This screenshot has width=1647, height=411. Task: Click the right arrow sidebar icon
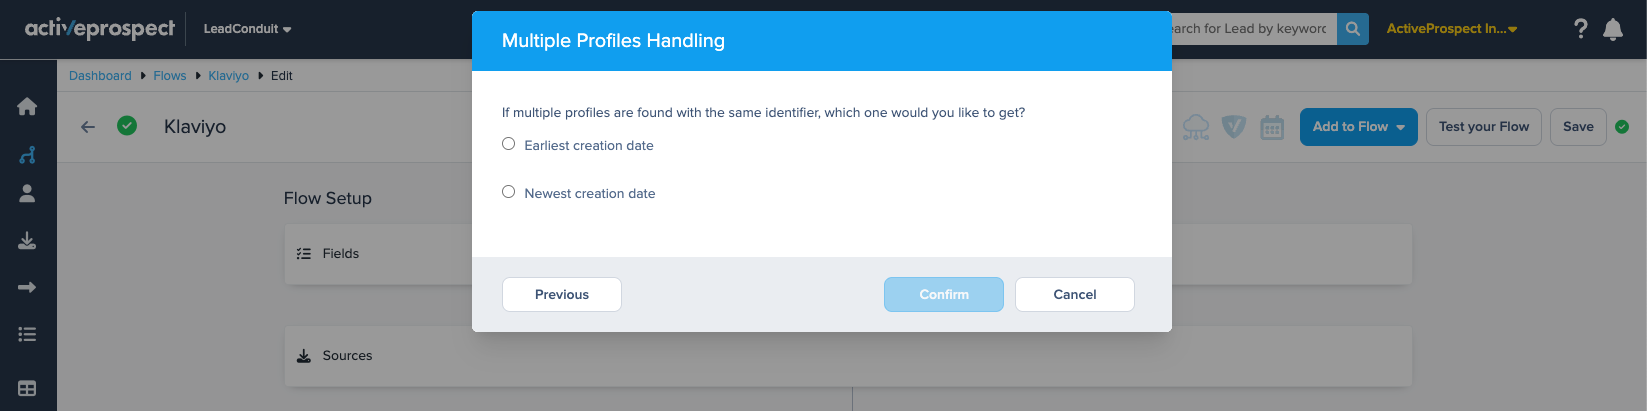tap(28, 288)
